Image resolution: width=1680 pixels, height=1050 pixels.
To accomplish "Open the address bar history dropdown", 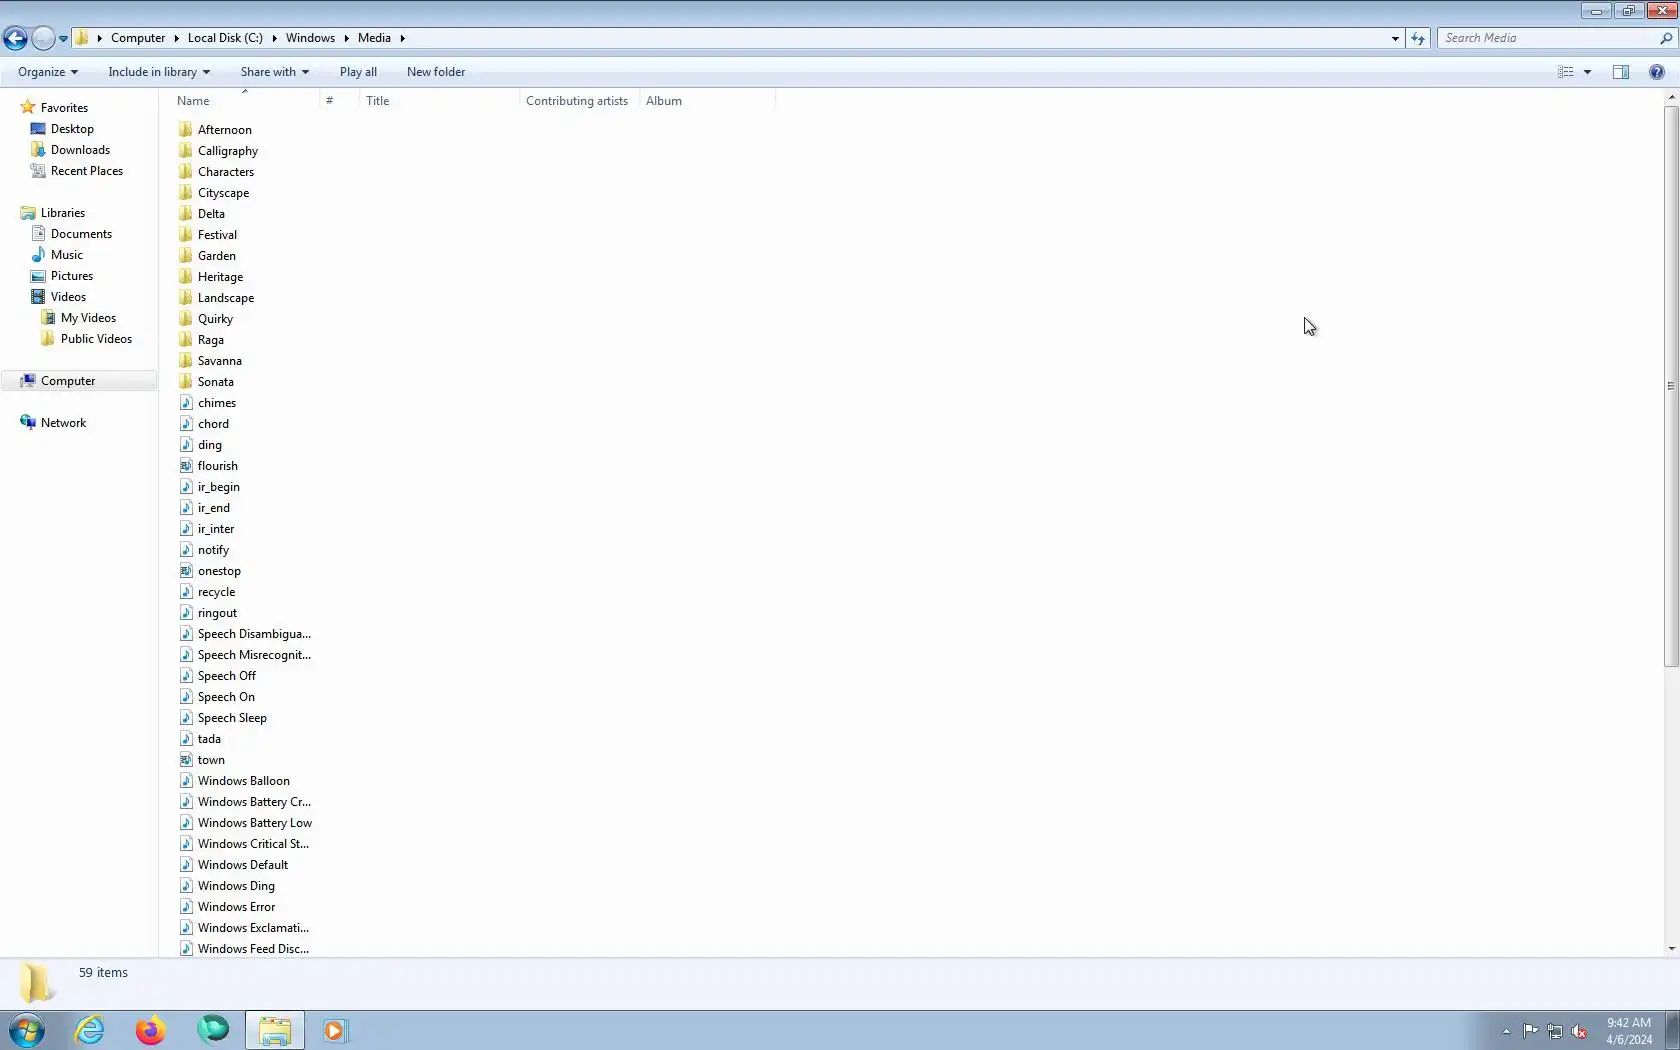I will pos(1395,38).
